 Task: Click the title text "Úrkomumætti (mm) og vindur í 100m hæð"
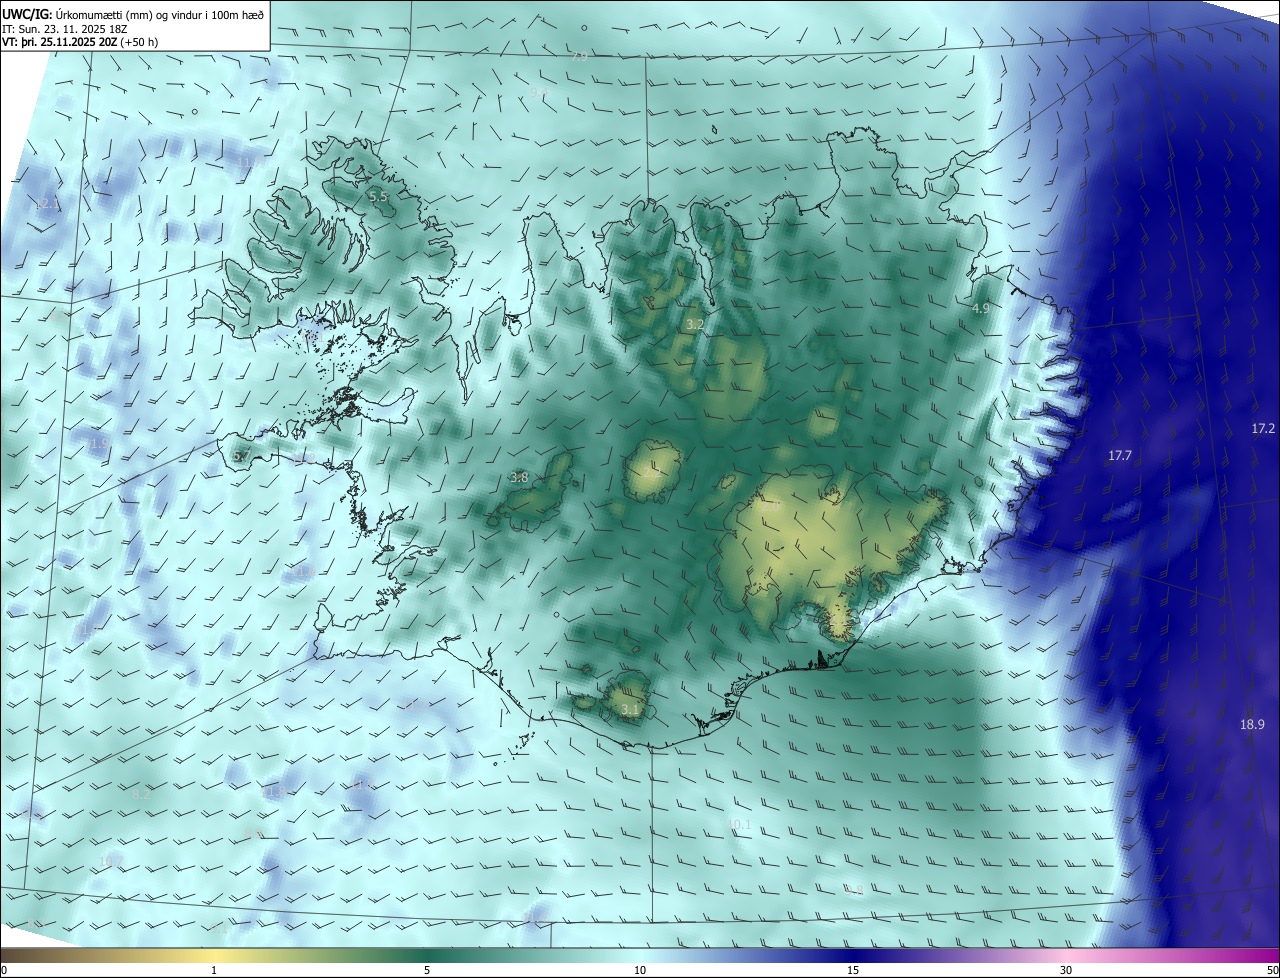point(159,13)
